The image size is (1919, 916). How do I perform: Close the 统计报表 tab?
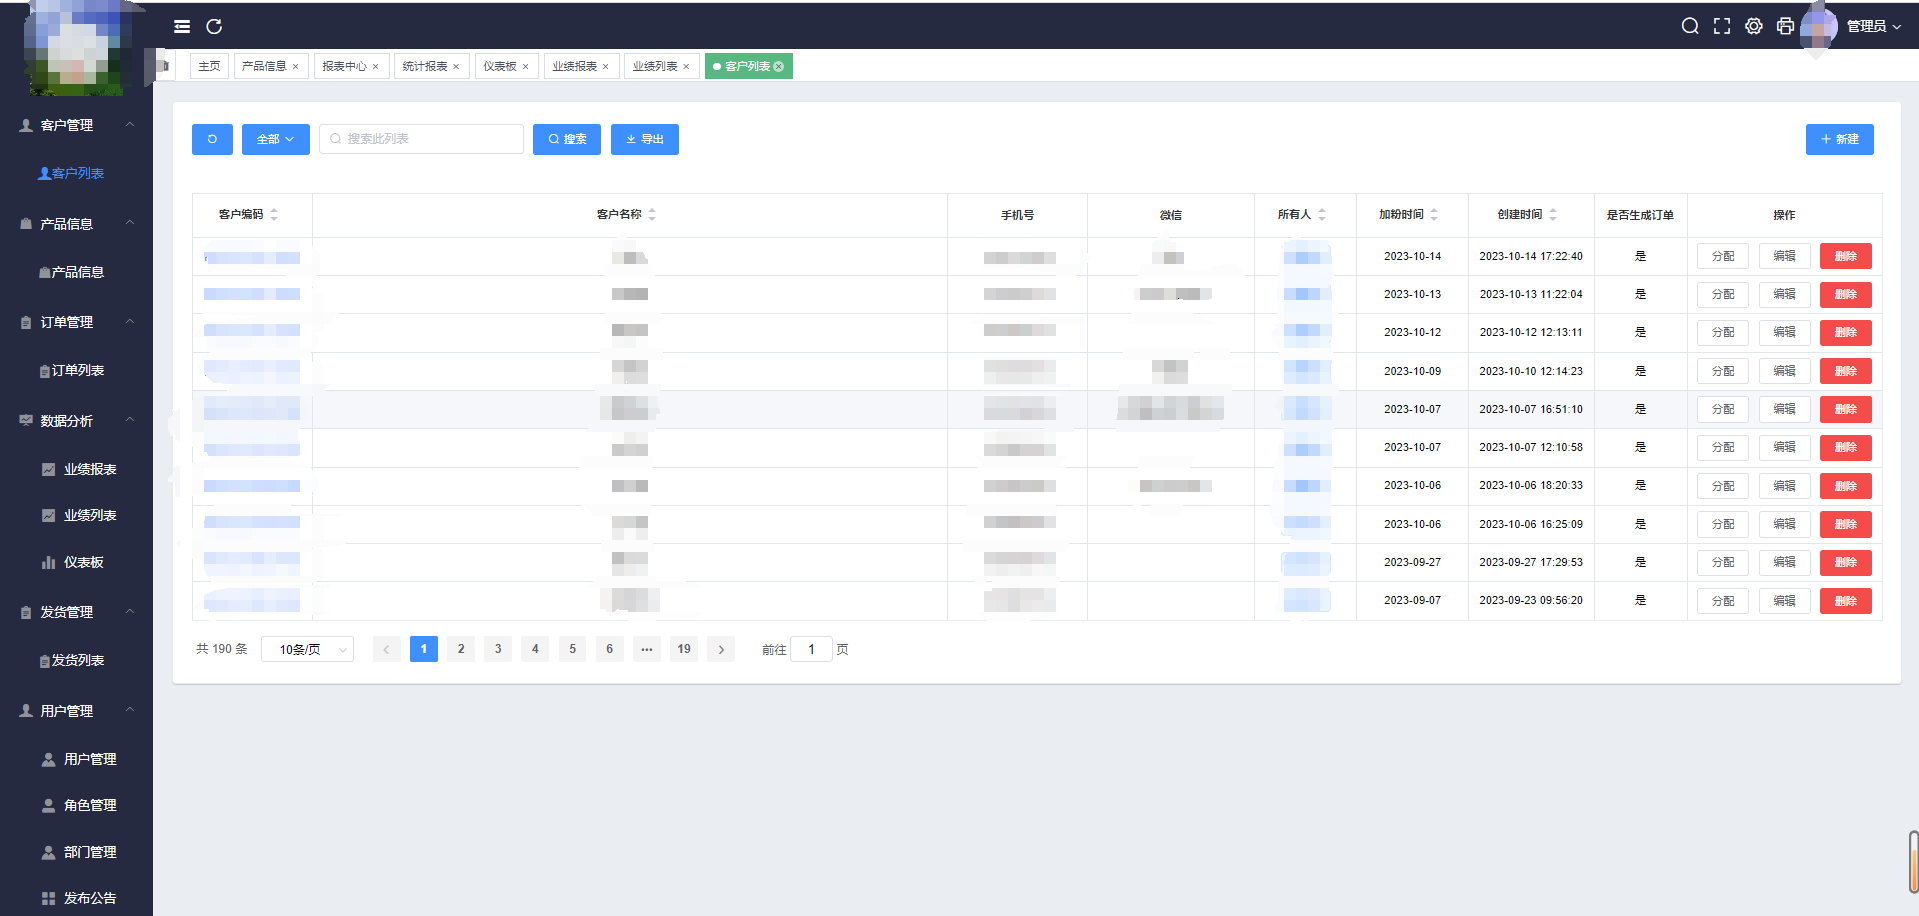[x=456, y=67]
